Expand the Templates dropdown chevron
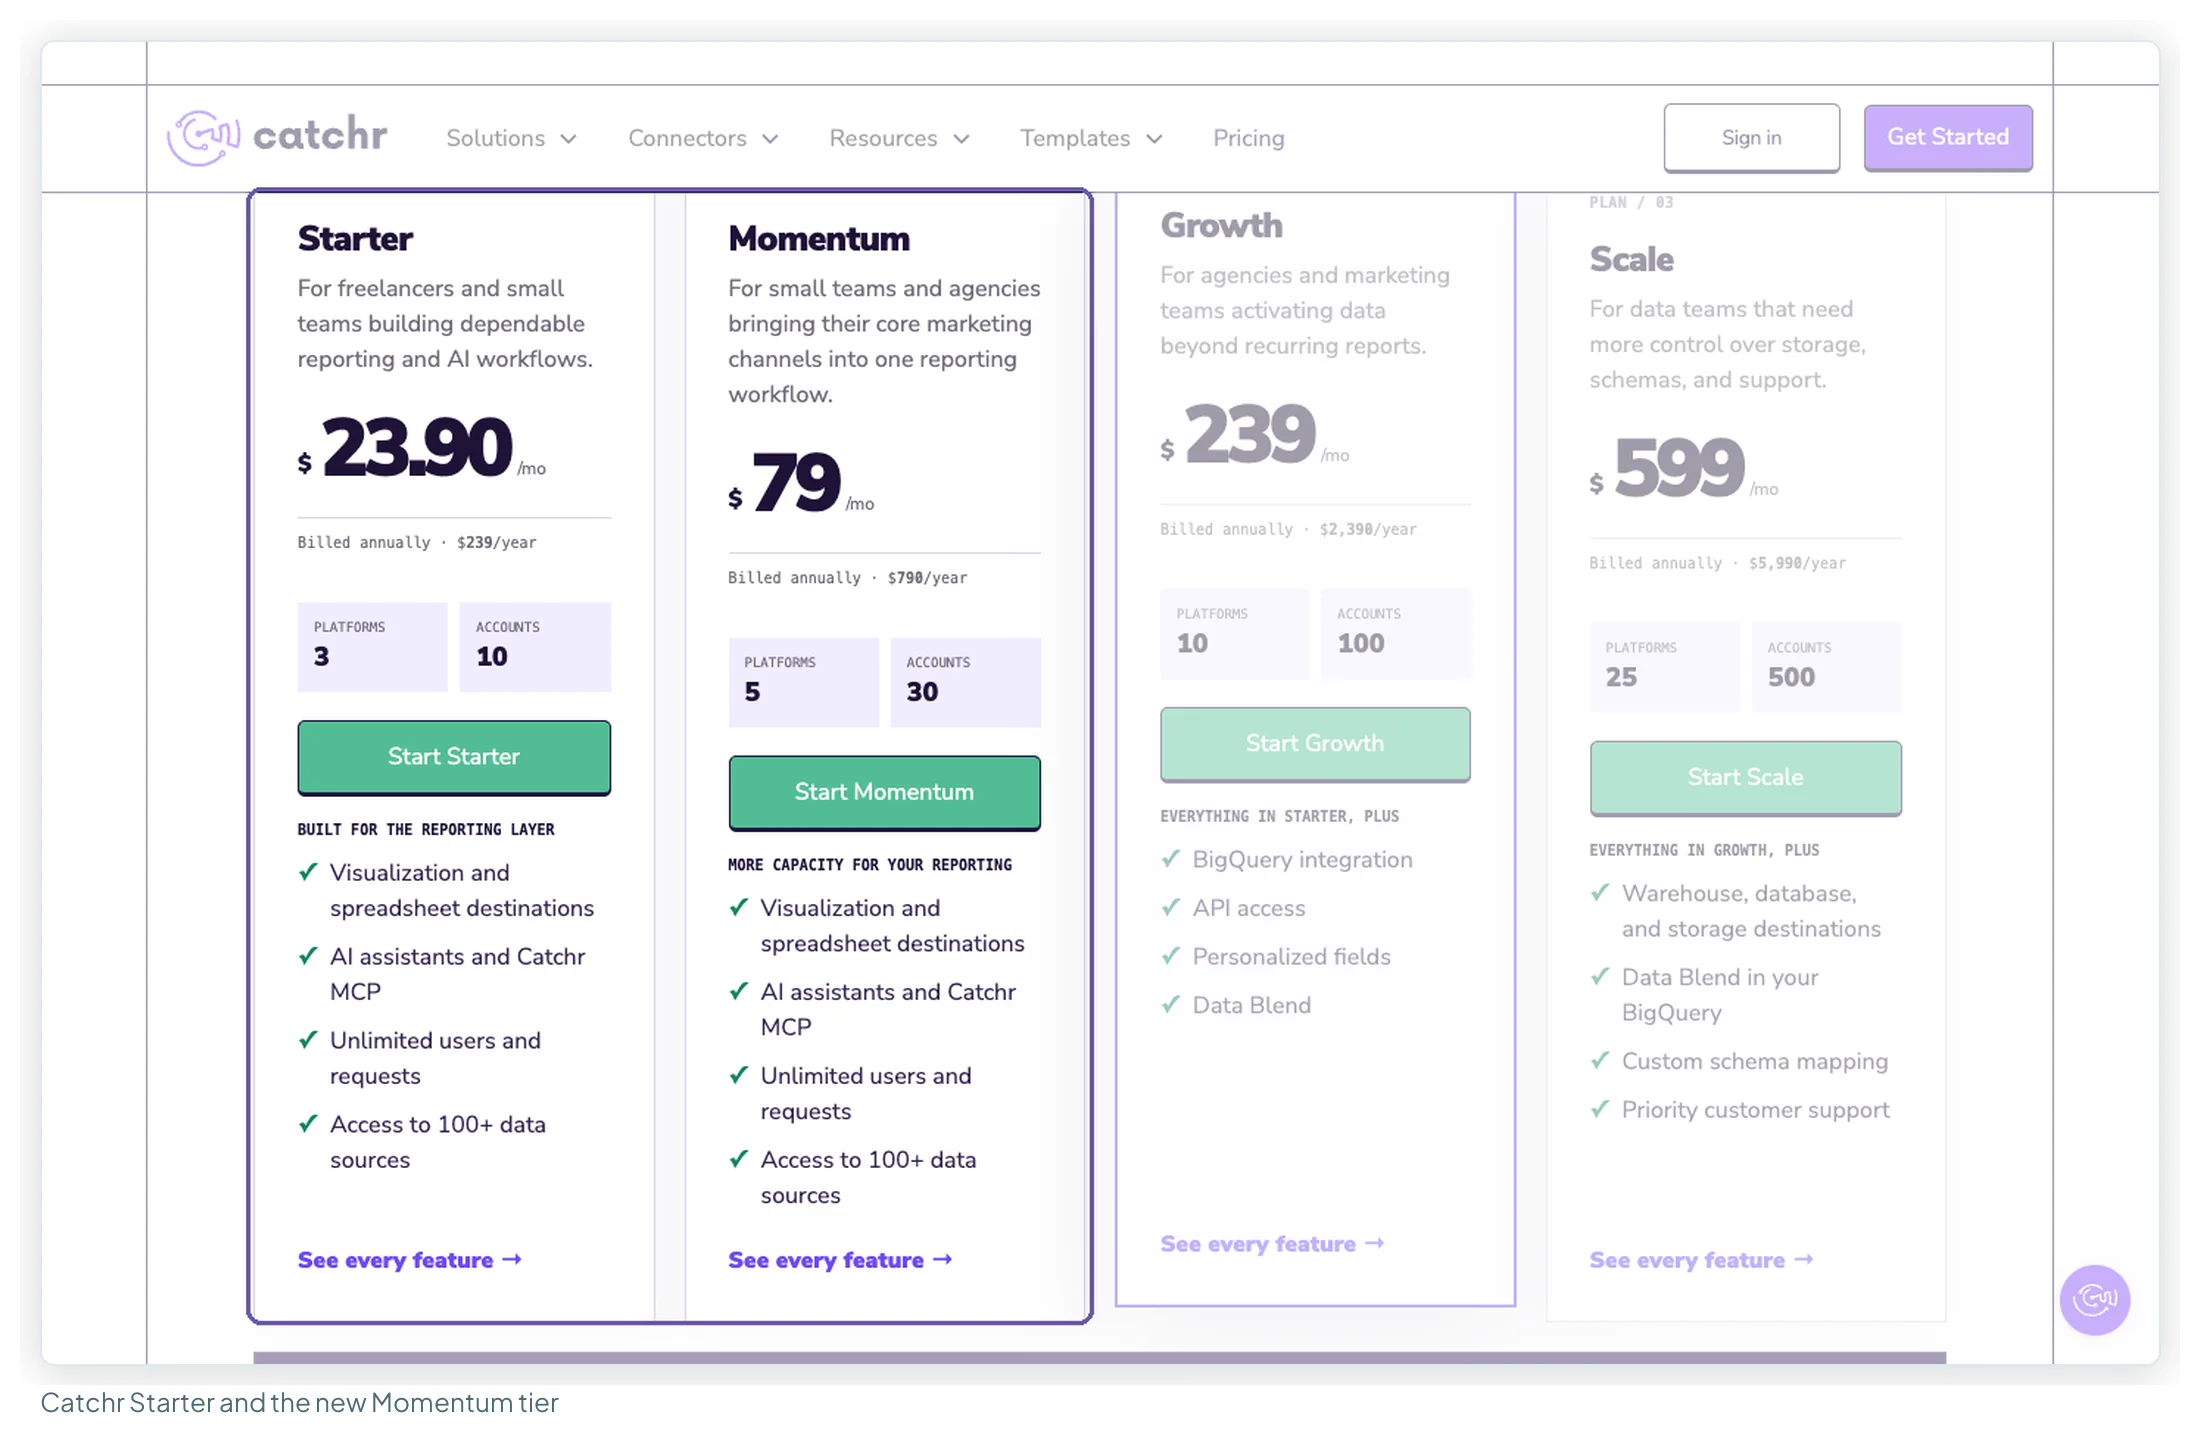This screenshot has height=1439, width=2200. pos(1154,139)
